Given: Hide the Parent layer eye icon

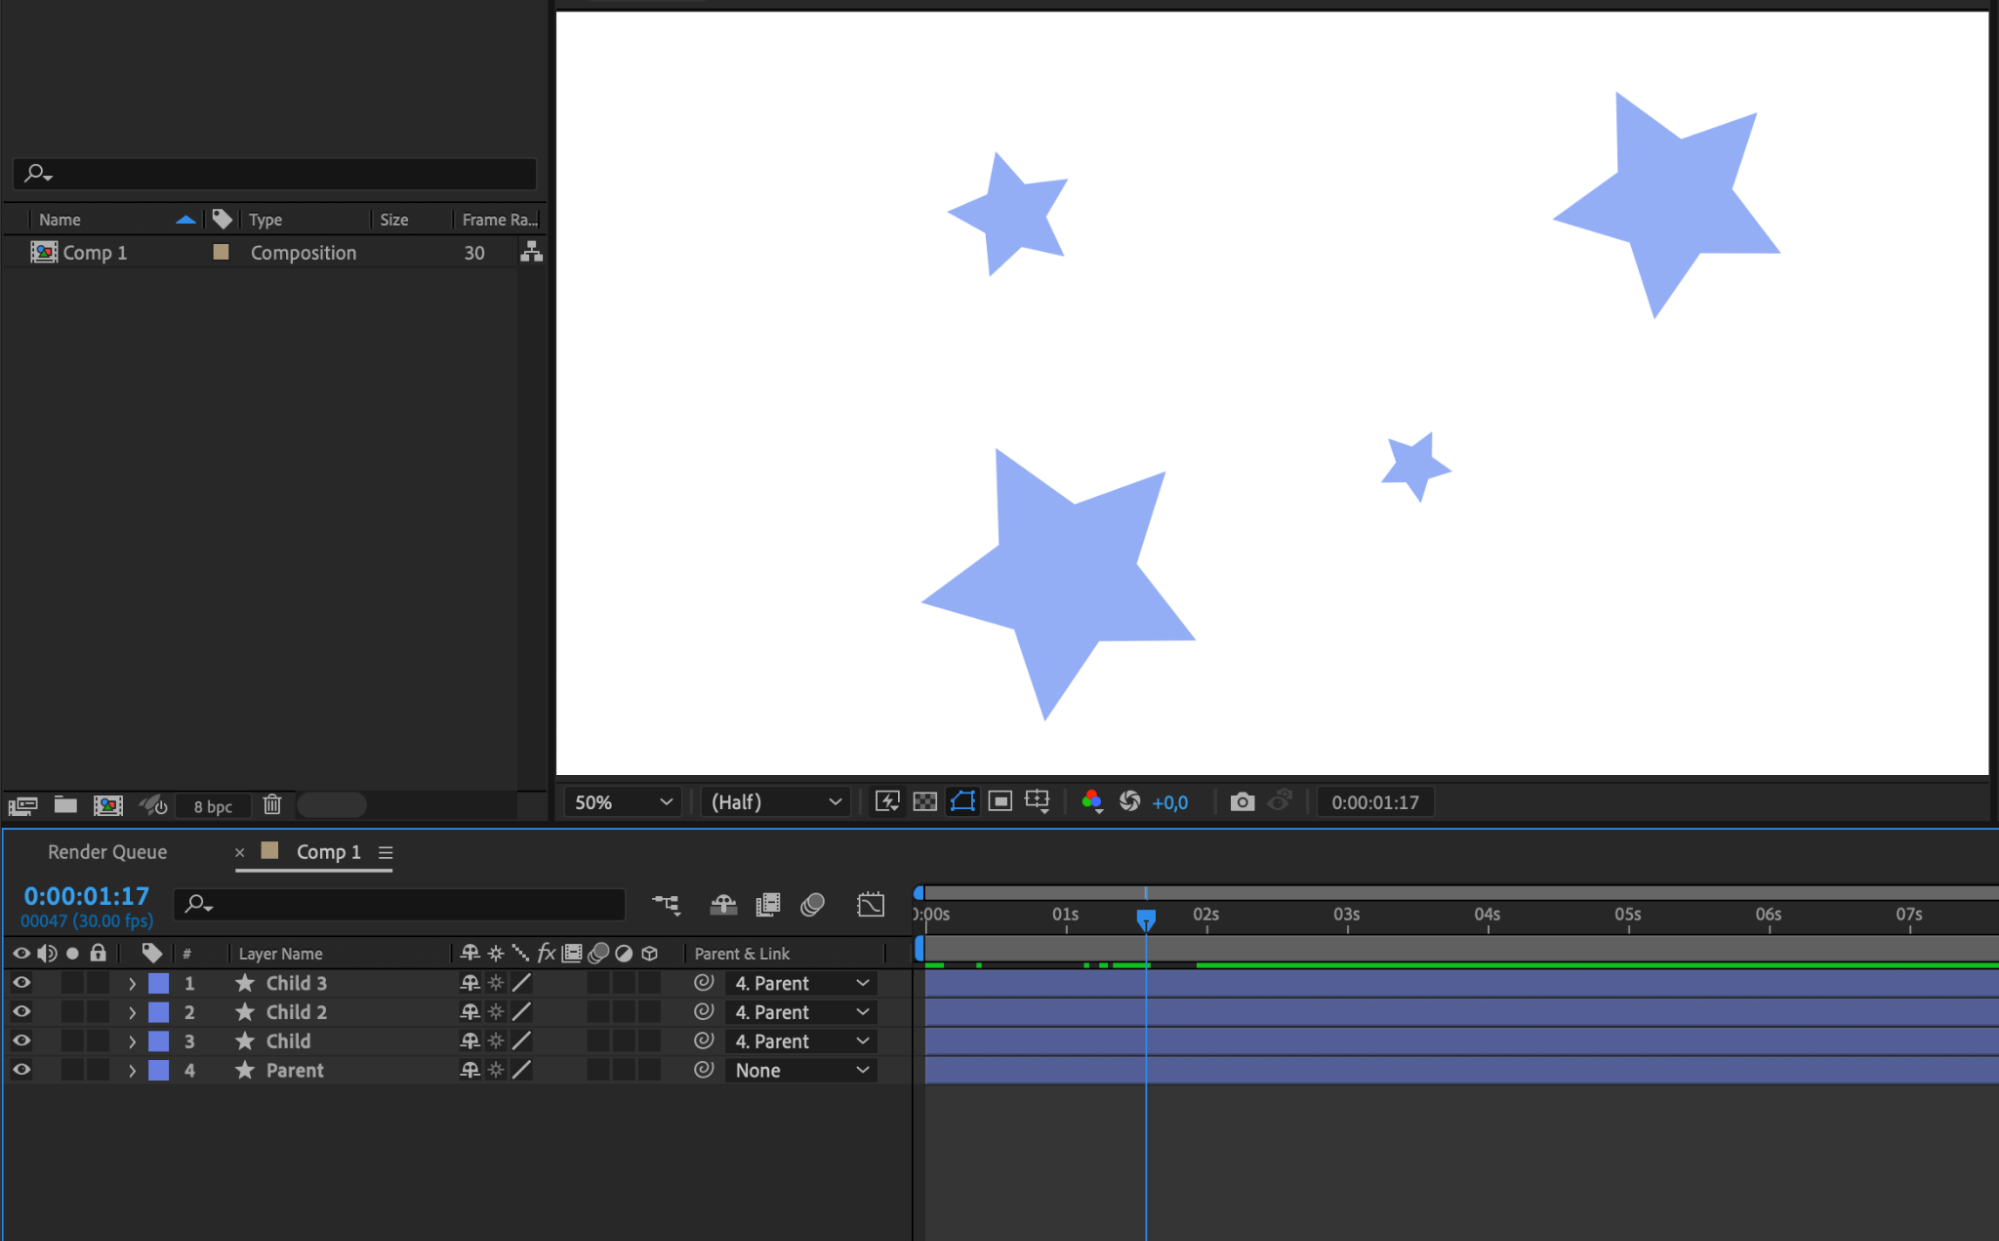Looking at the screenshot, I should point(21,1070).
